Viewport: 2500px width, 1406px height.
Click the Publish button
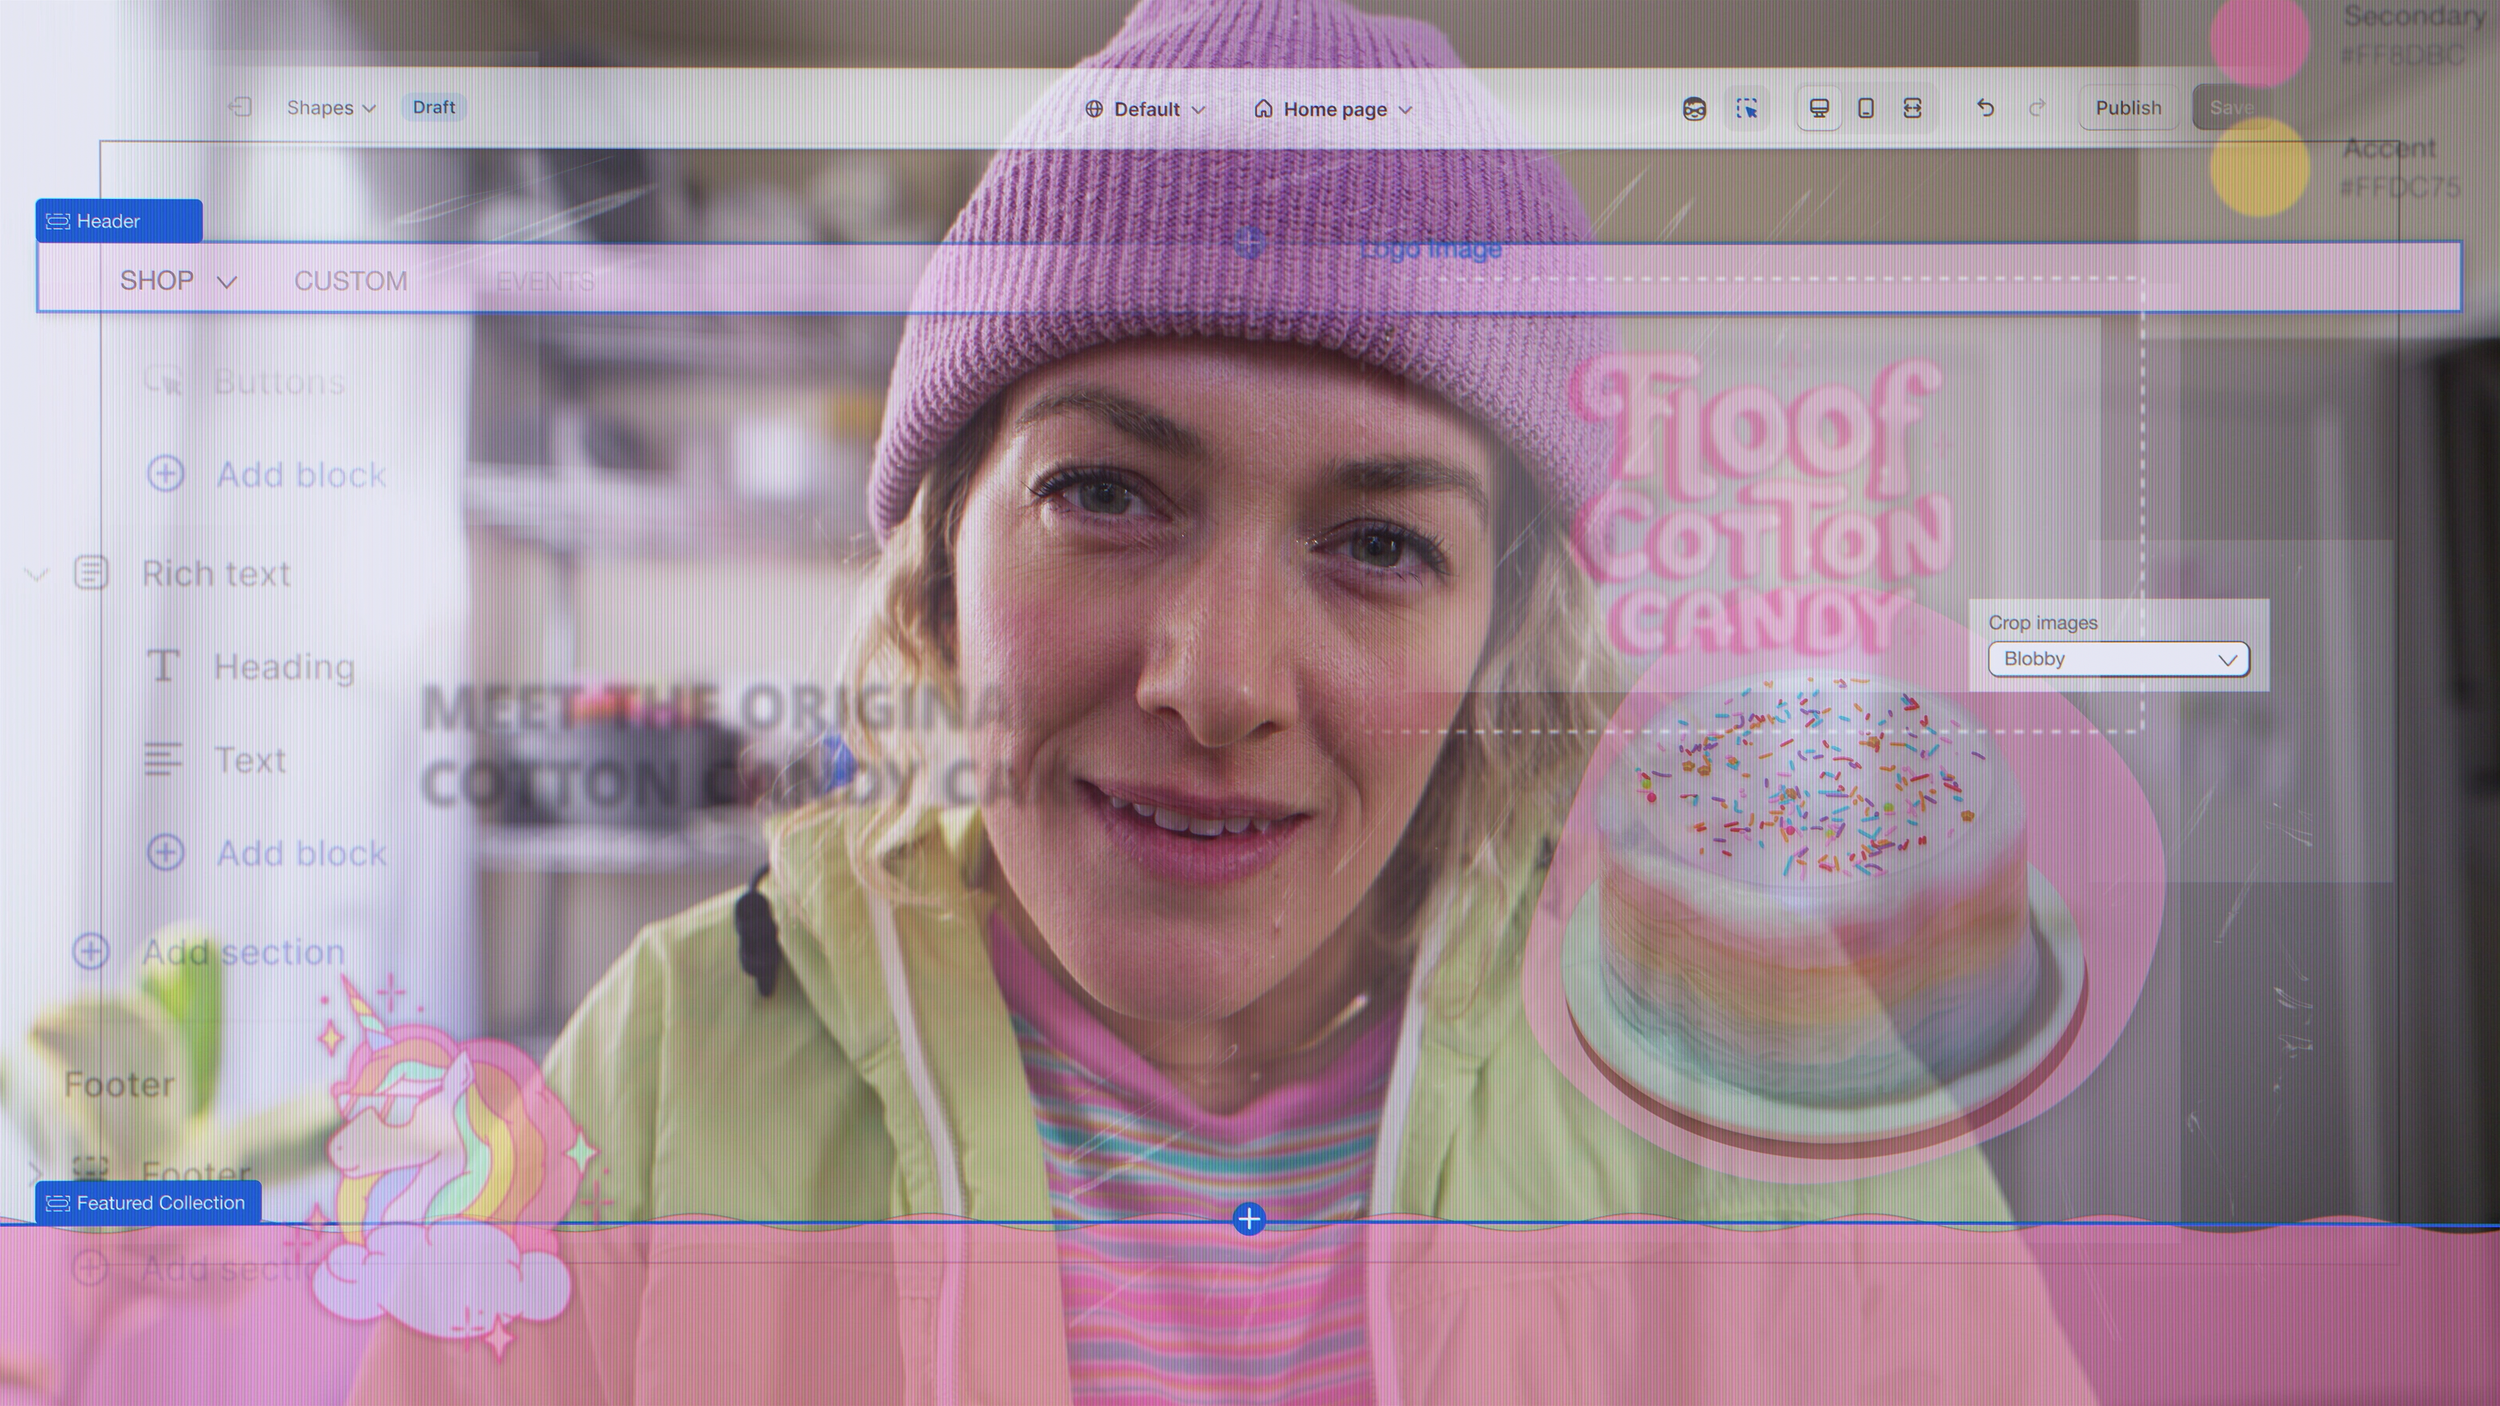[2128, 108]
